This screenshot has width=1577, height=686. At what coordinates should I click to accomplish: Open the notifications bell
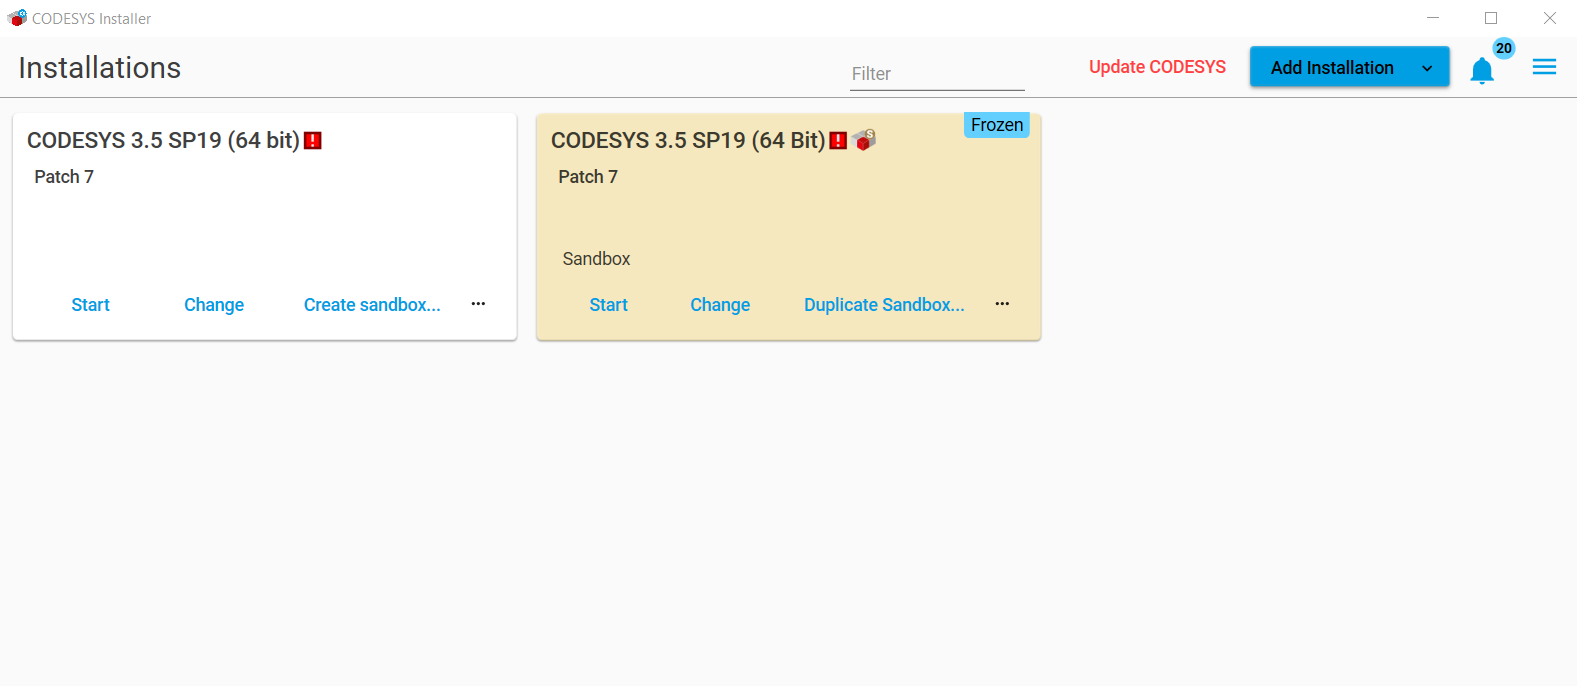click(1482, 70)
